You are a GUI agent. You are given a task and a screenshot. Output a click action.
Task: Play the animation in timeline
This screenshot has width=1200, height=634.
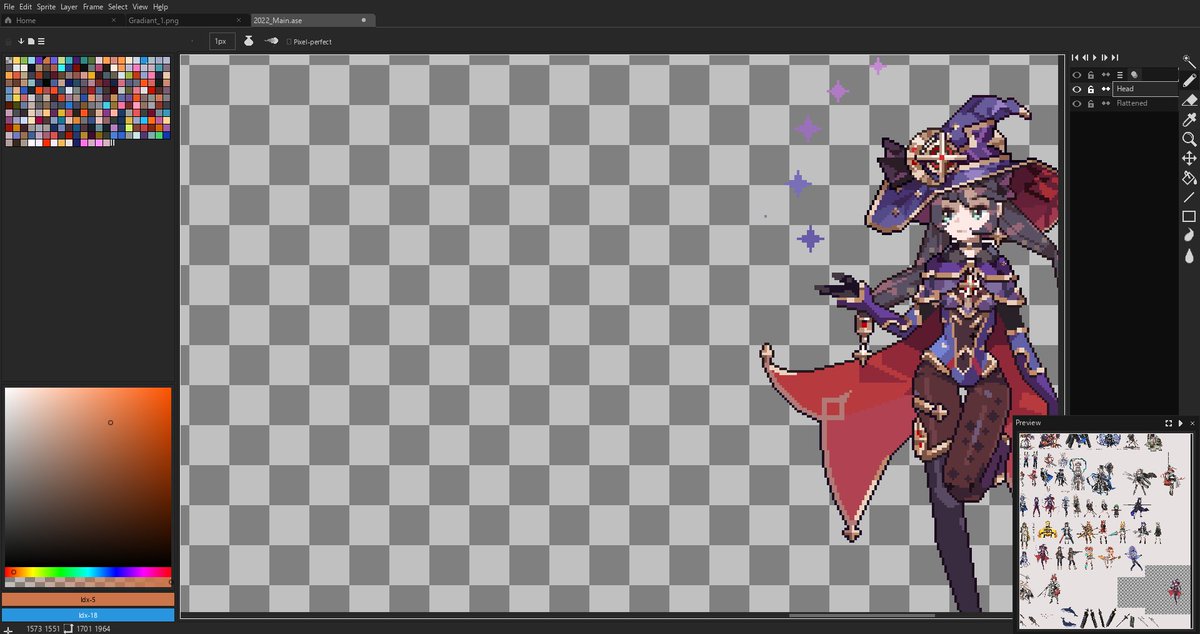(x=1095, y=58)
